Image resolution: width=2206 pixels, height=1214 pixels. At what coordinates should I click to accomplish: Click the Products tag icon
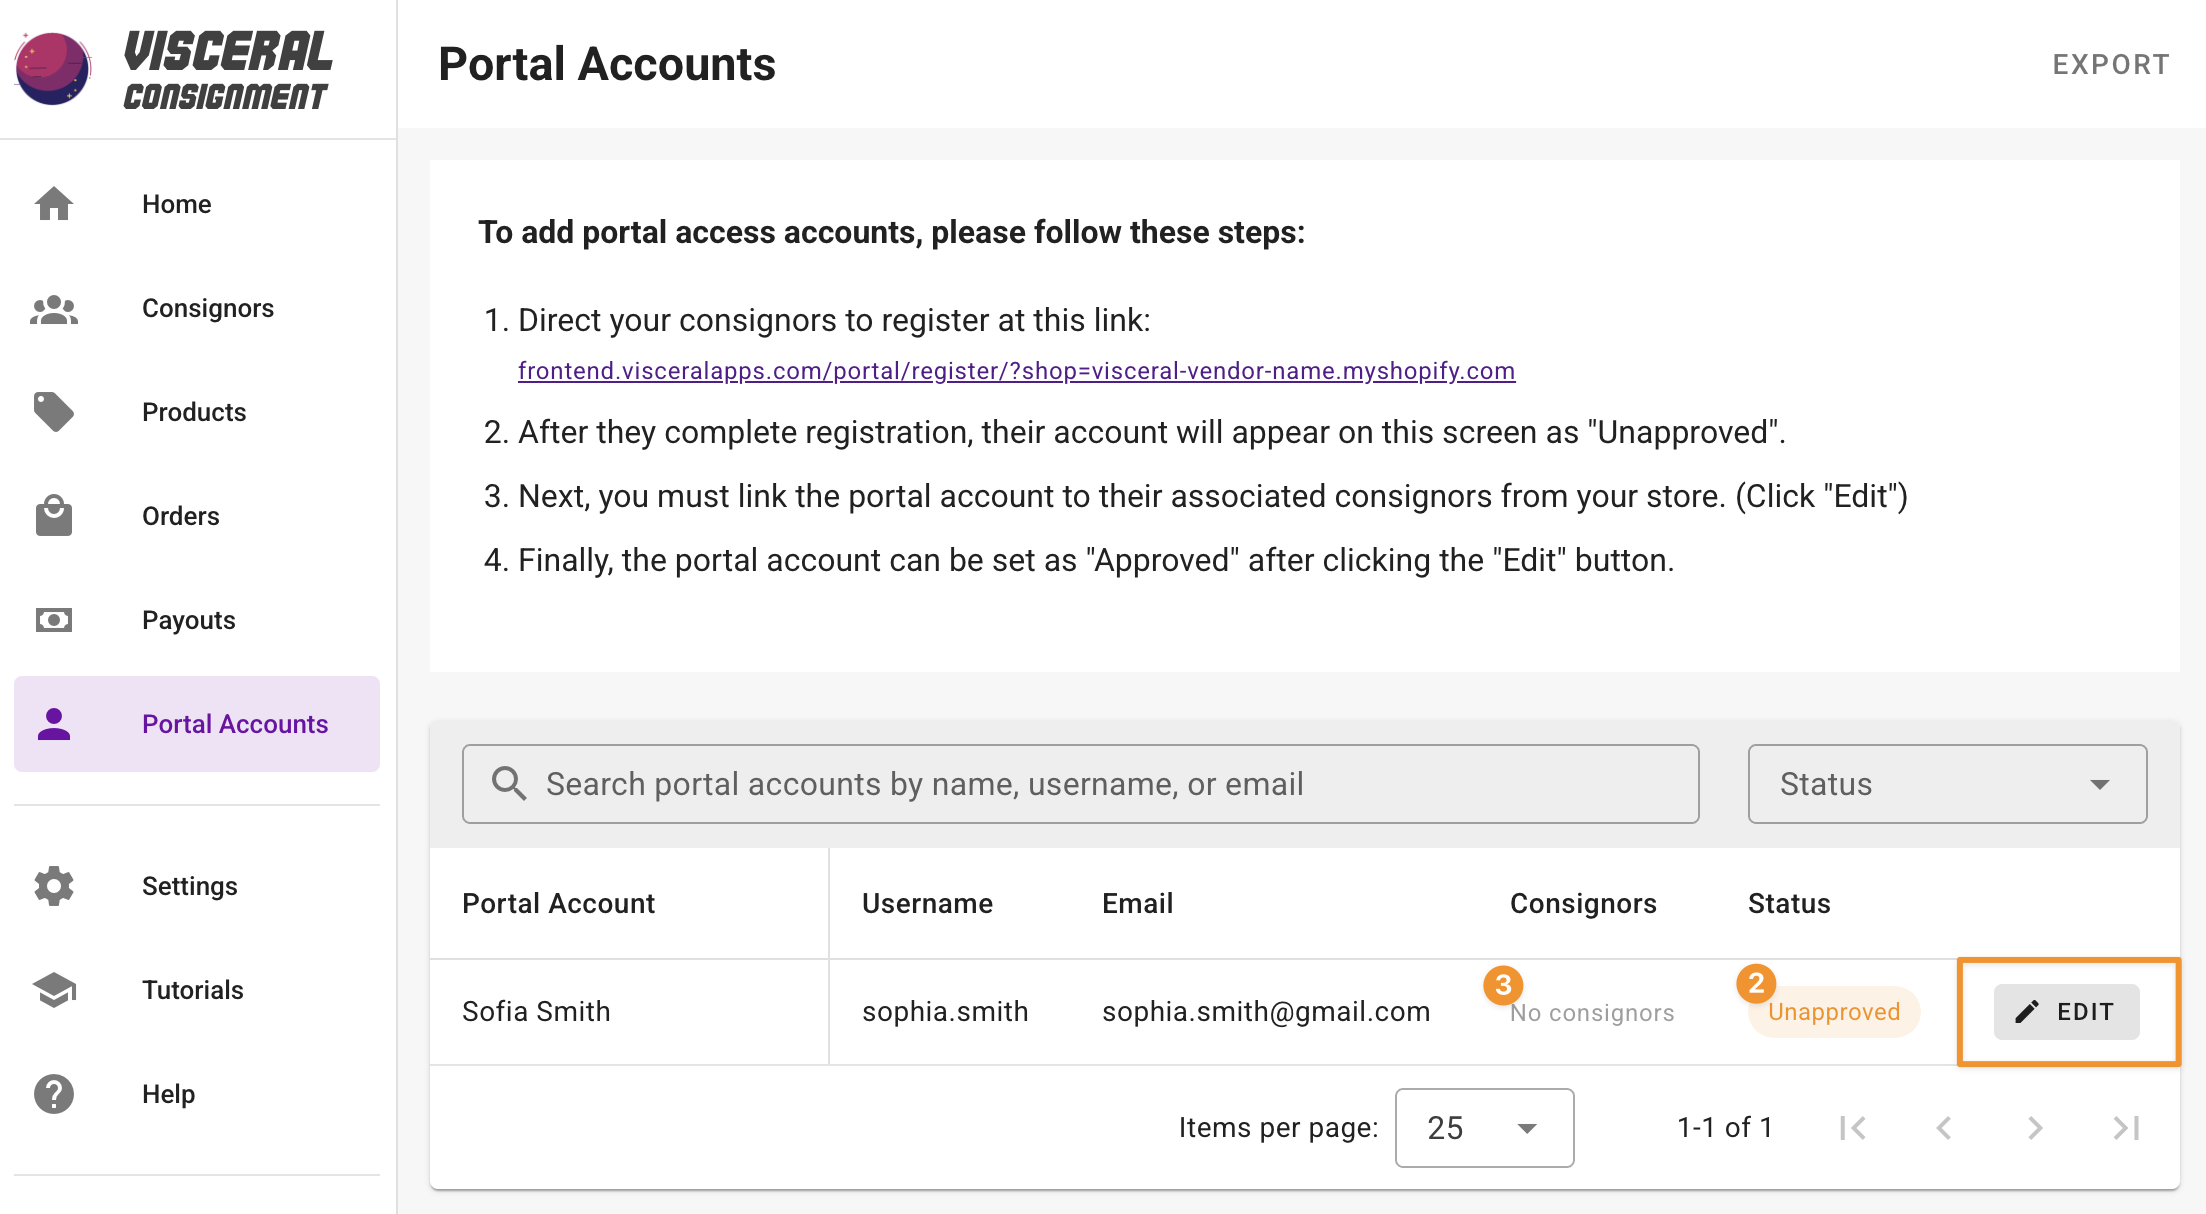tap(54, 412)
